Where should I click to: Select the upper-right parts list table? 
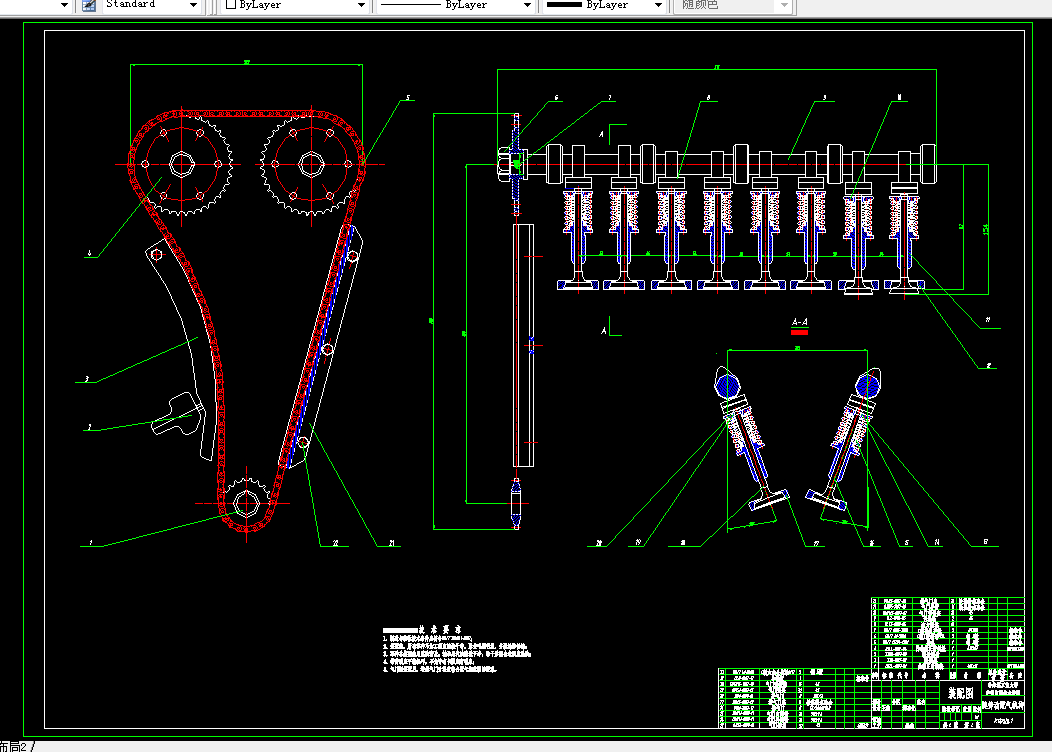pyautogui.click(x=948, y=633)
